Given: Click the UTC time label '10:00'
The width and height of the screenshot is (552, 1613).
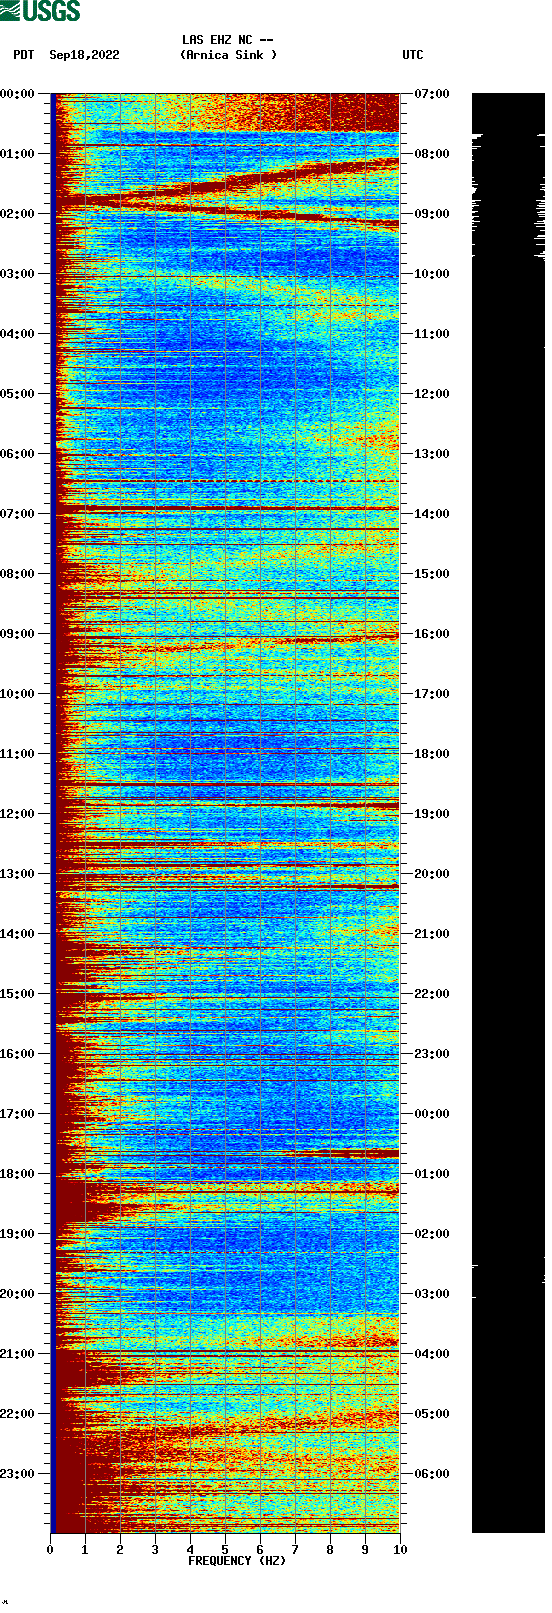Looking at the screenshot, I should tap(432, 274).
